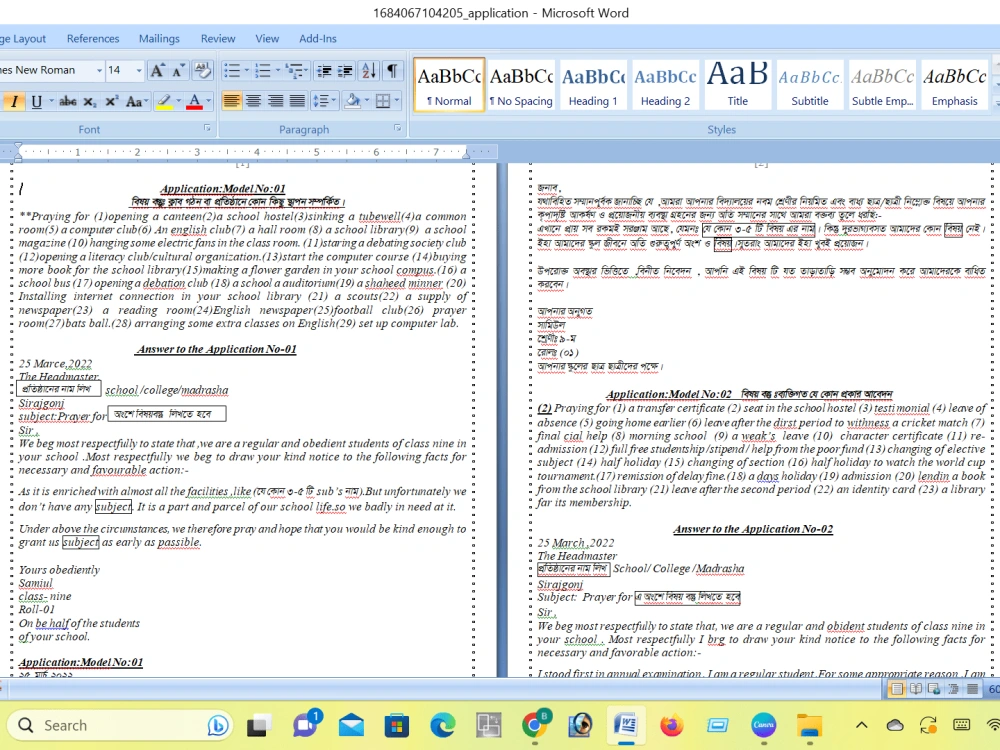Open the highlight color dropdown arrow
Viewport: 1000px width, 750px height.
(178, 101)
